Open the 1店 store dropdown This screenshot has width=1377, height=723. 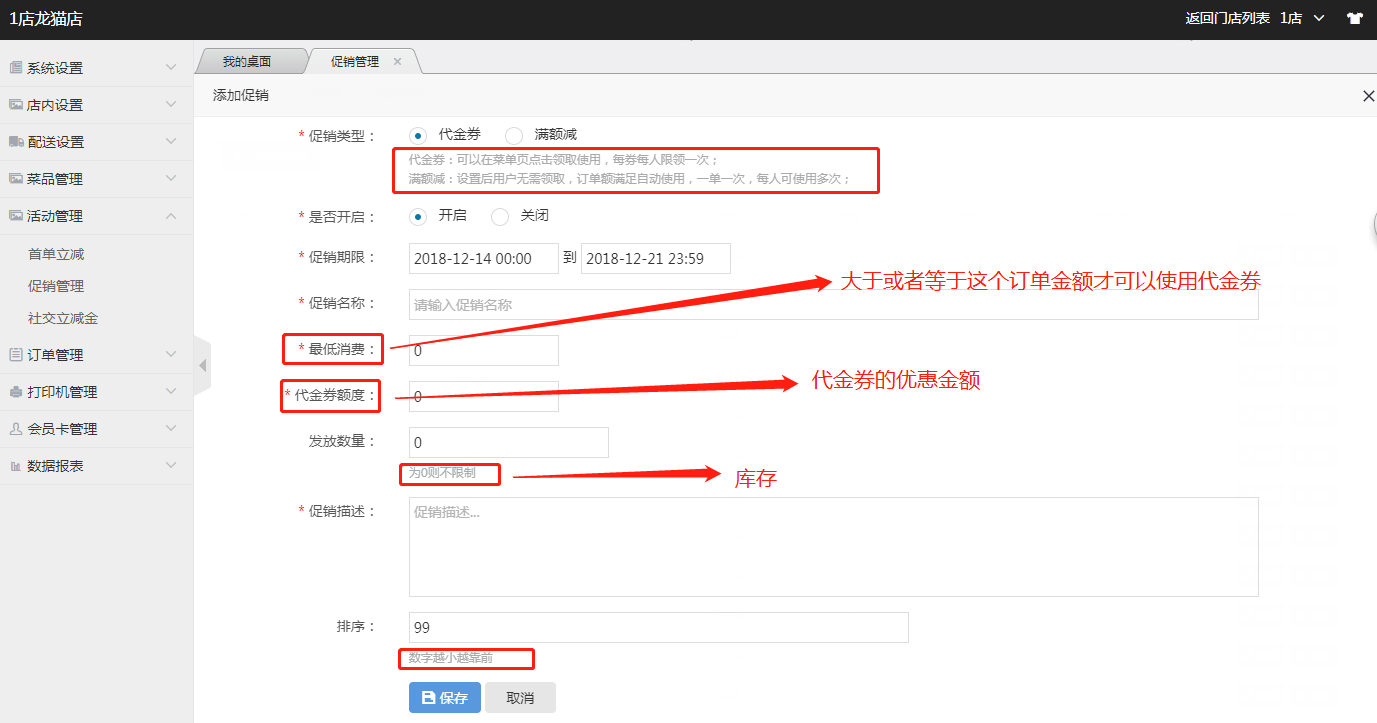1302,18
